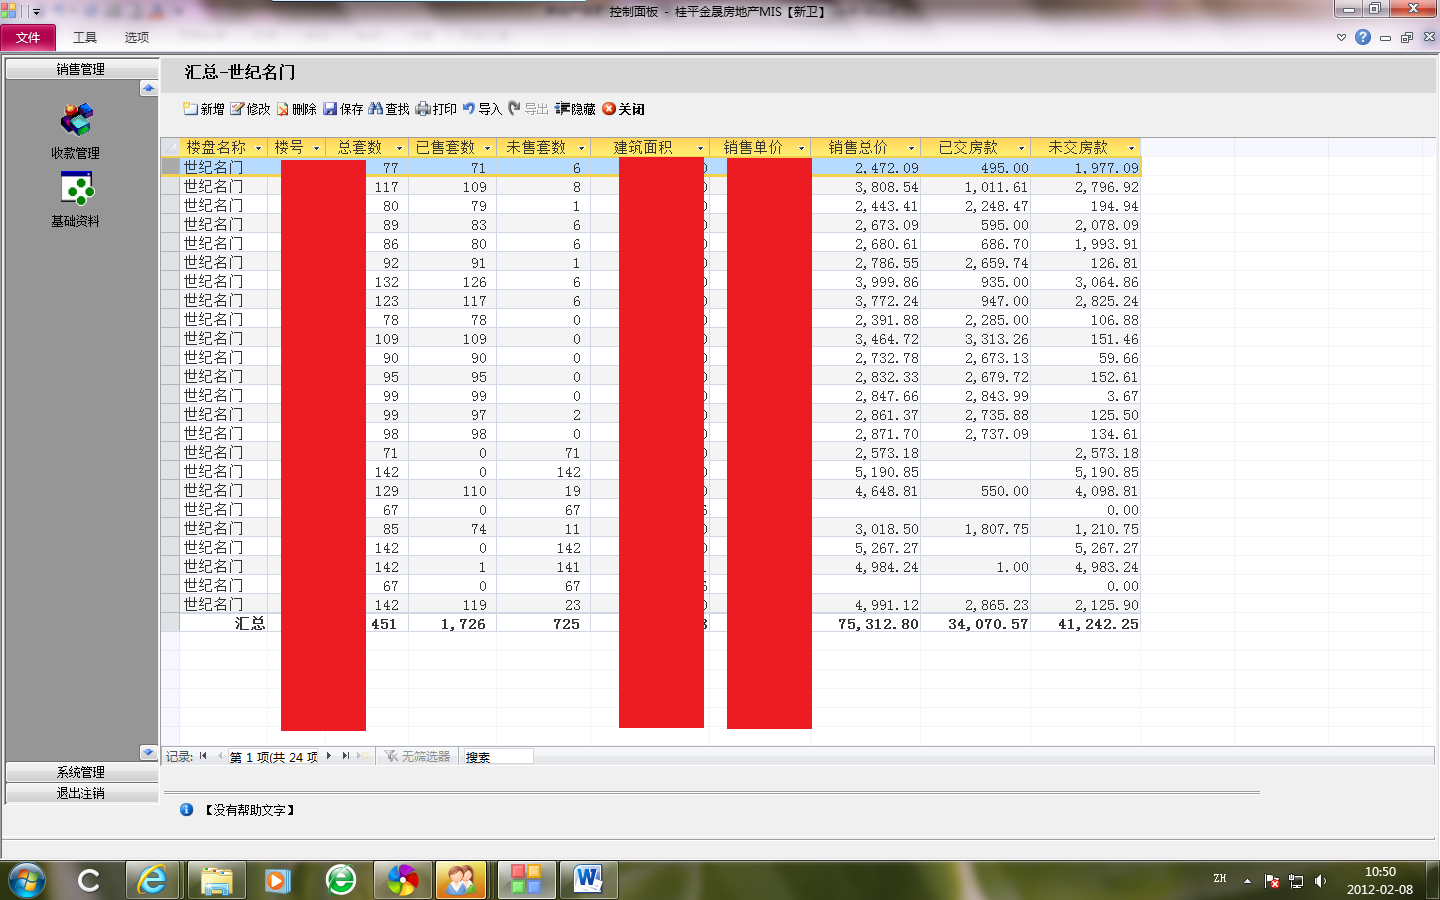The height and width of the screenshot is (900, 1440).
Task: Open Windows Explorer folder in taskbar
Action: coord(216,880)
